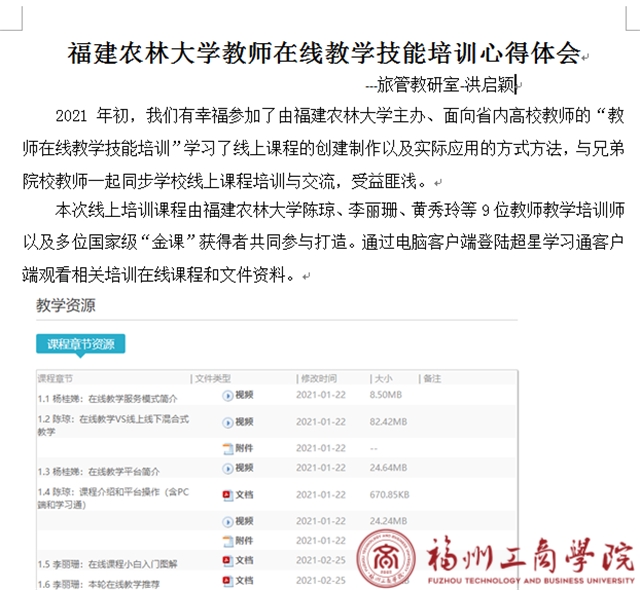
Task: Click the line starting '院校教师一起同步'
Action: pos(224,181)
